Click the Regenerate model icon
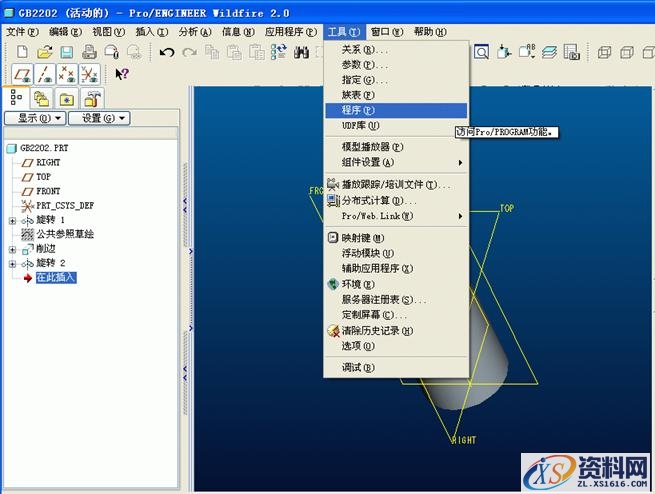Screen dimensions: 655x494 pyautogui.click(x=279, y=52)
